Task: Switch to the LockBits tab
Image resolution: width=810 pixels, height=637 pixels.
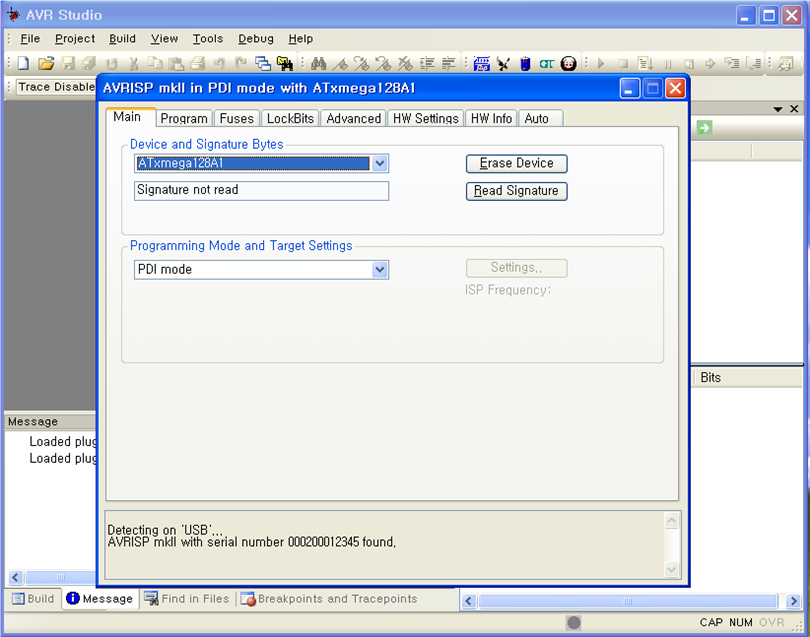Action: [x=290, y=119]
